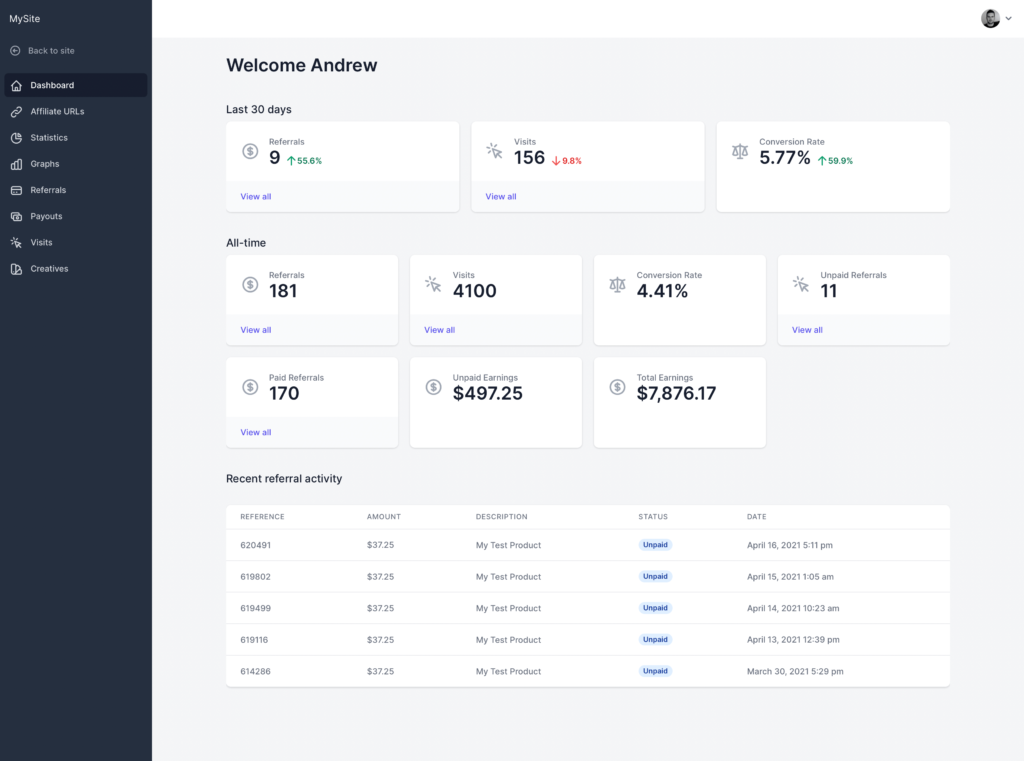Open the MySite title menu
This screenshot has height=761, width=1024.
24,17
